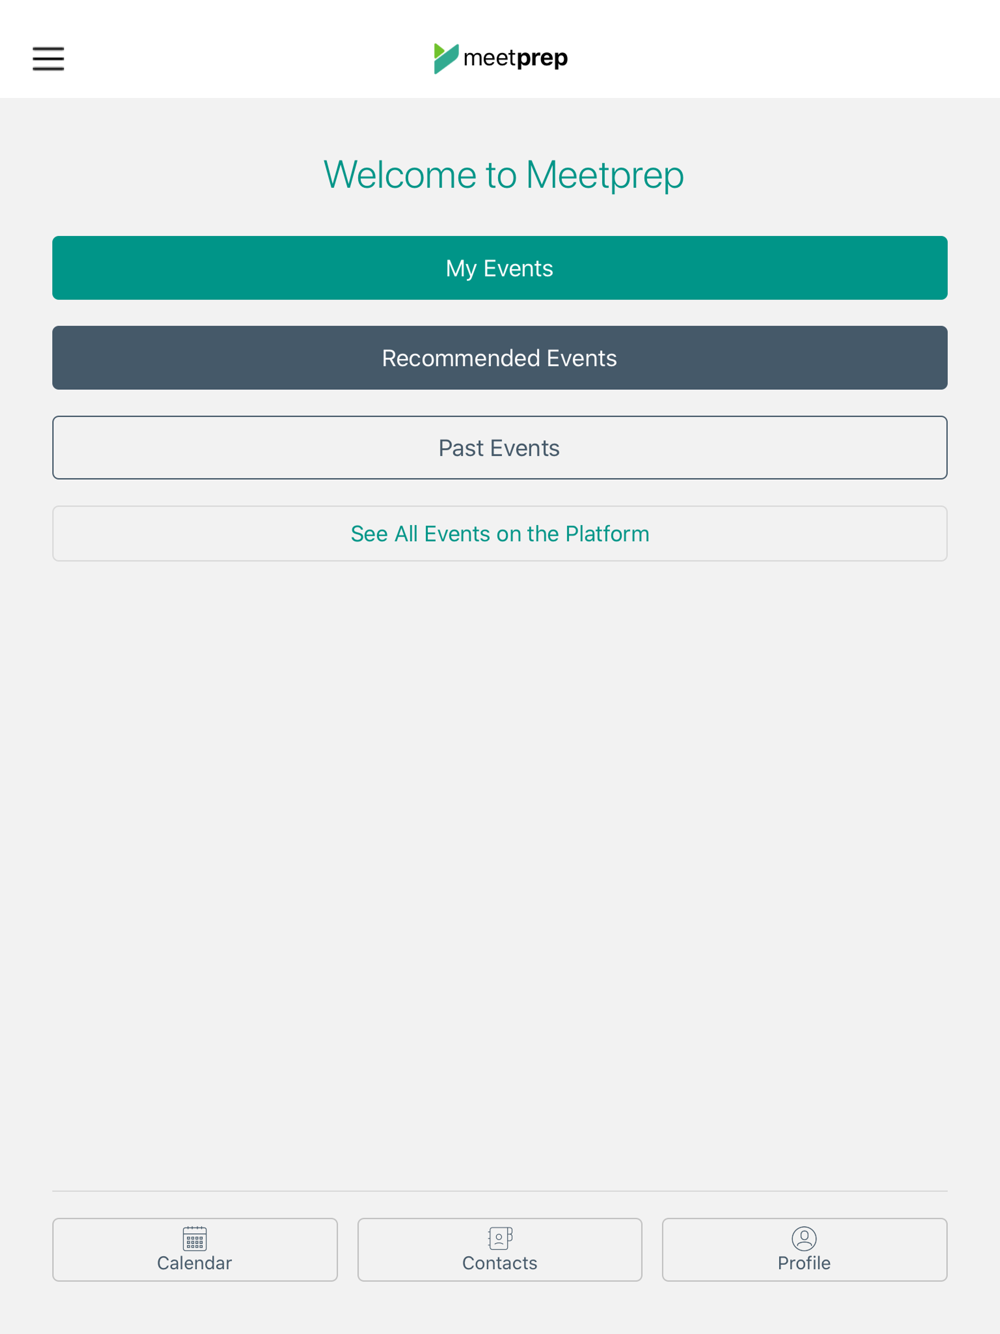1000x1334 pixels.
Task: Follow See All Events on the Platform link
Action: coord(500,534)
